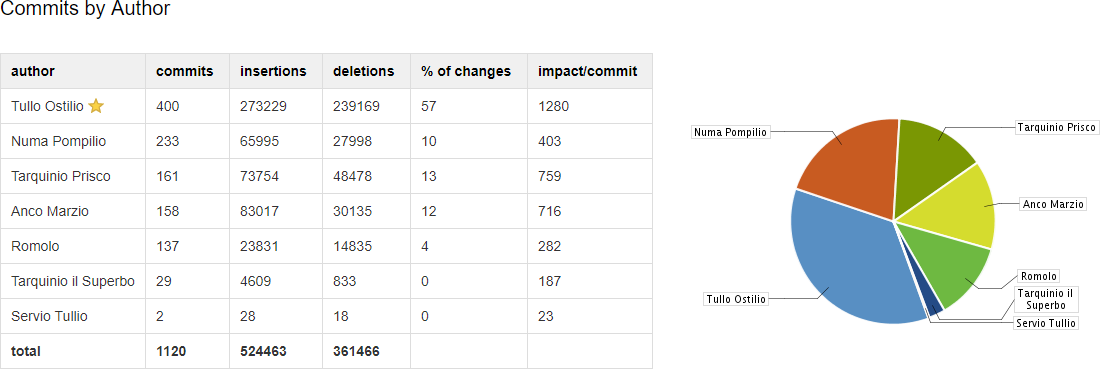Screen dimensions: 1100x369
Task: Click Anco Marzio author name in table
Action: pyautogui.click(x=50, y=211)
